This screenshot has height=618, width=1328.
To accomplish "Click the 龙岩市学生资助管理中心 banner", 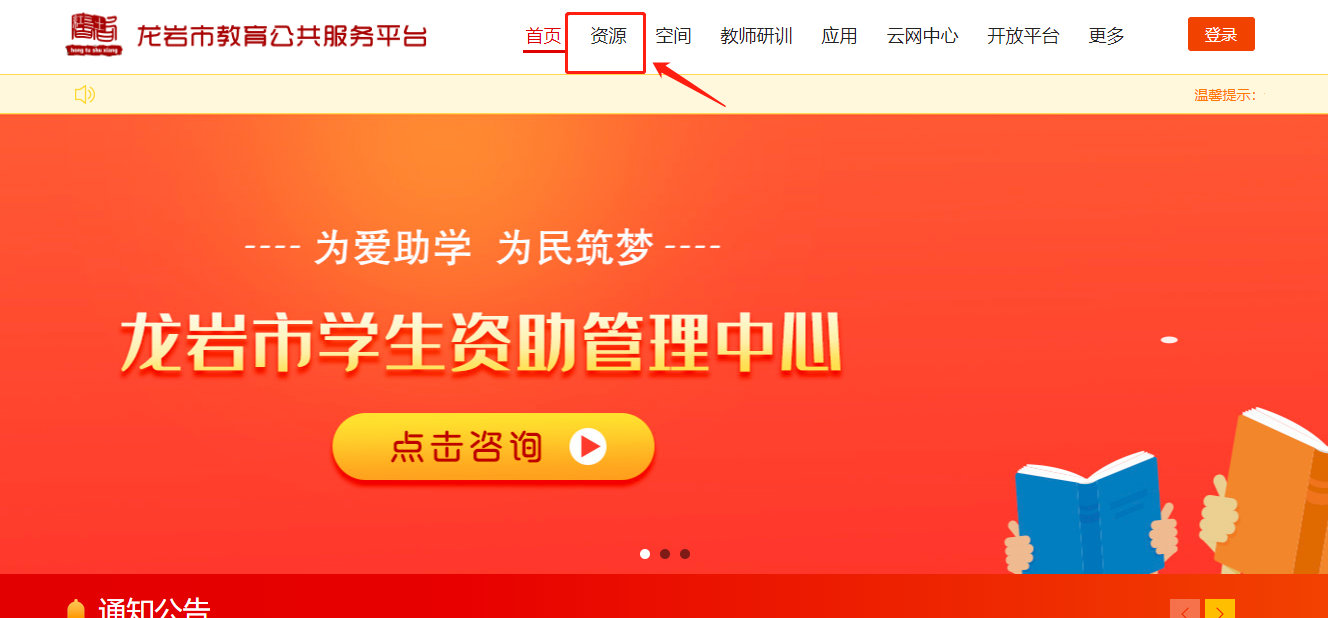I will tap(480, 343).
